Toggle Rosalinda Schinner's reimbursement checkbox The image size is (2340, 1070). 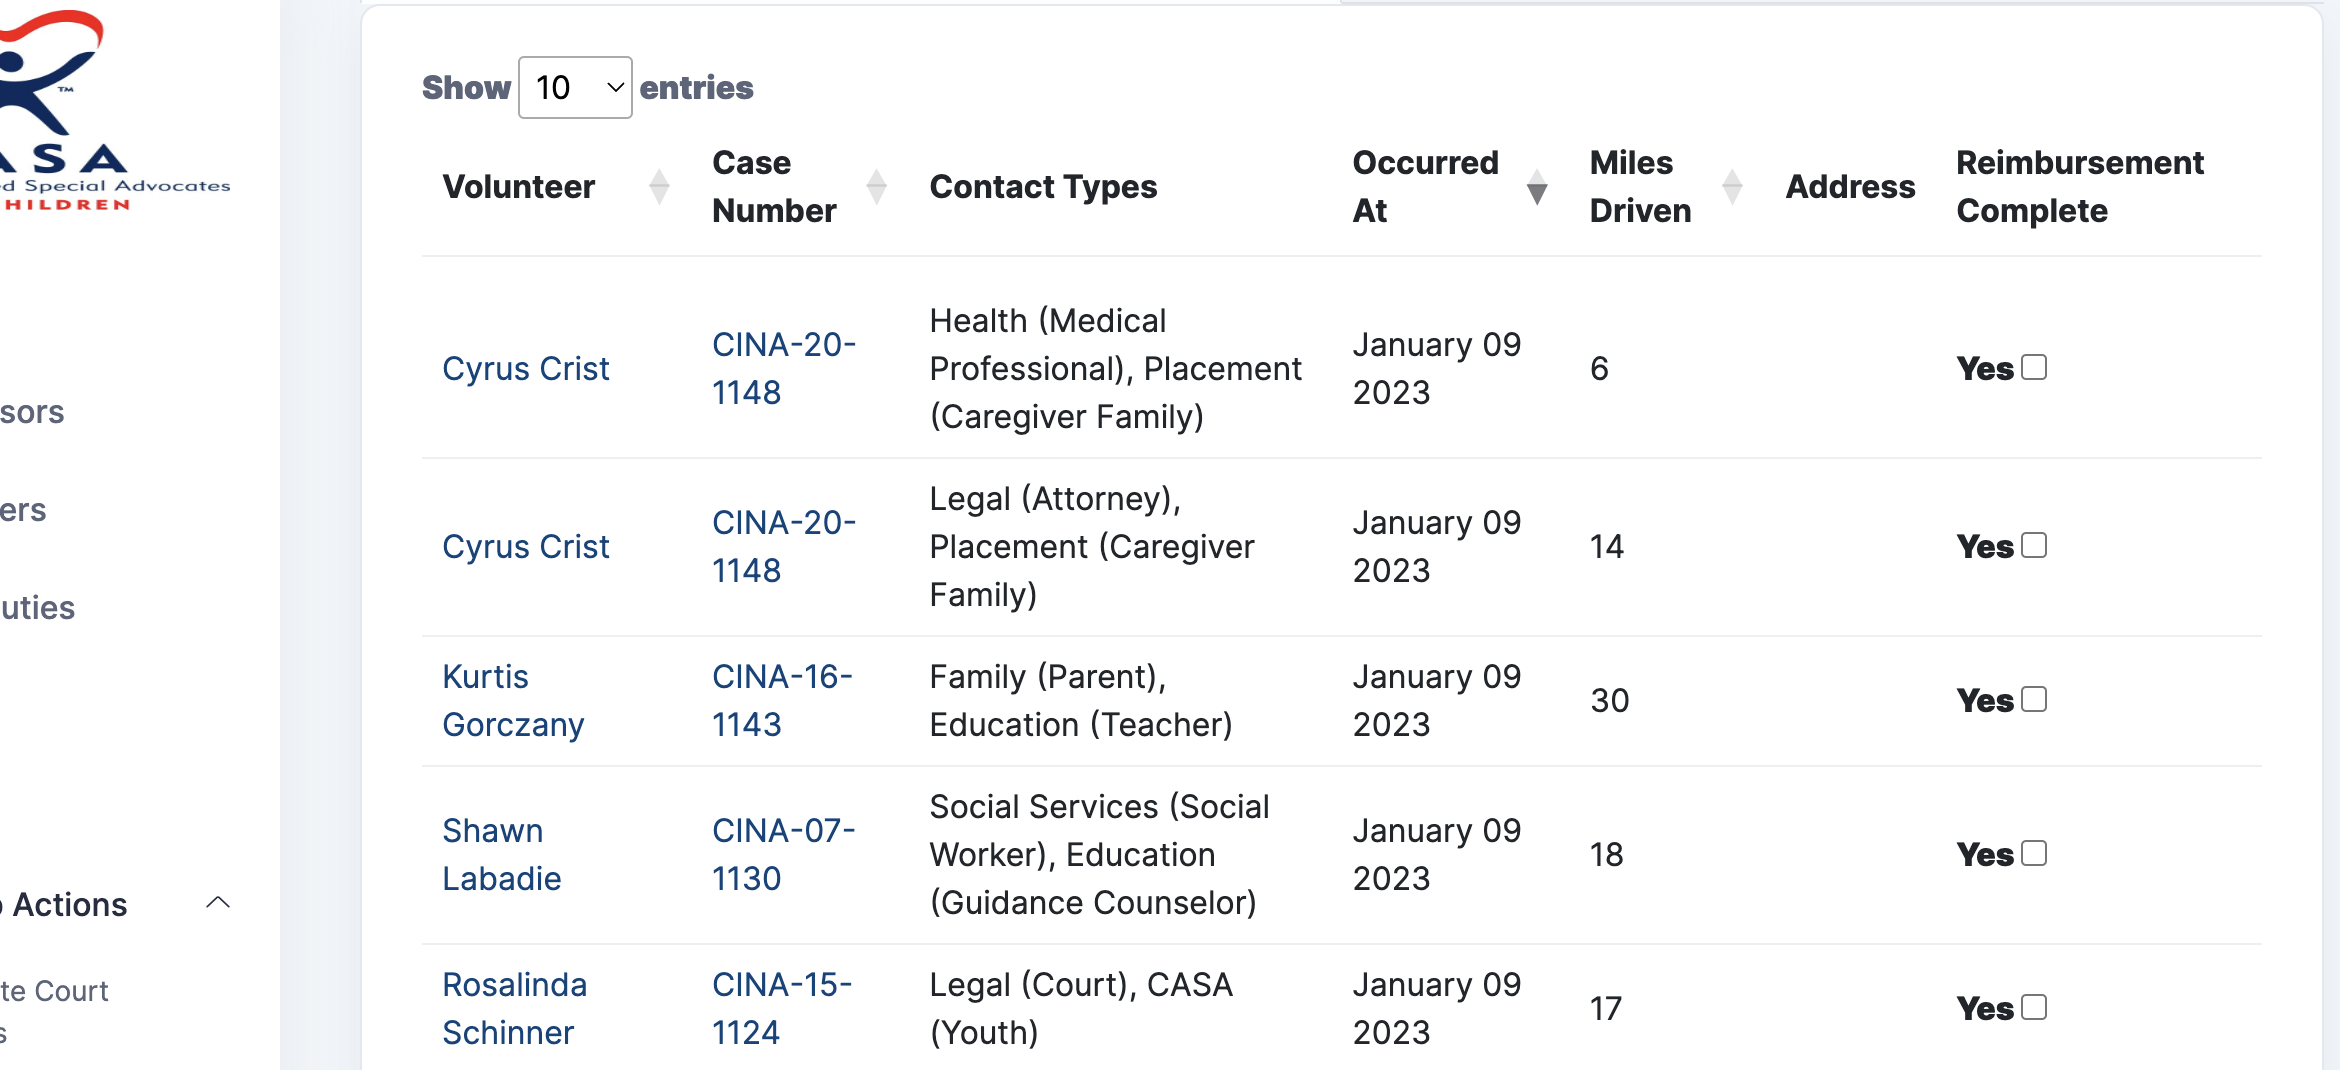click(2032, 1008)
